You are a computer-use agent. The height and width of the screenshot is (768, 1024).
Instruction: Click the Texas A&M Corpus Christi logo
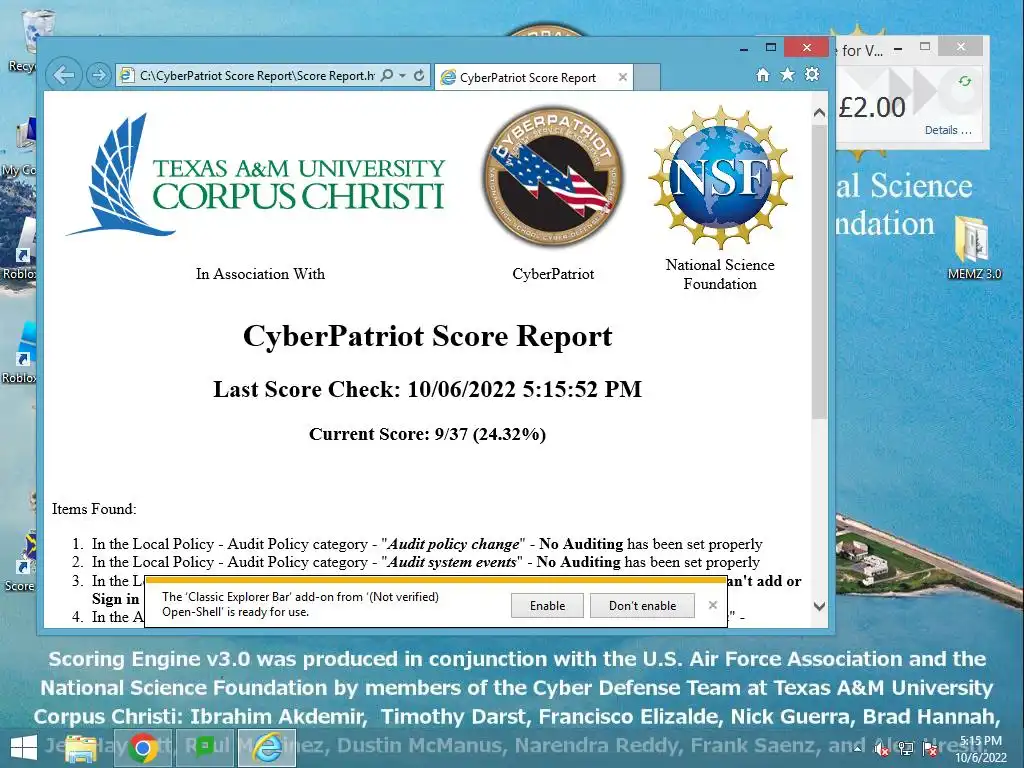256,175
